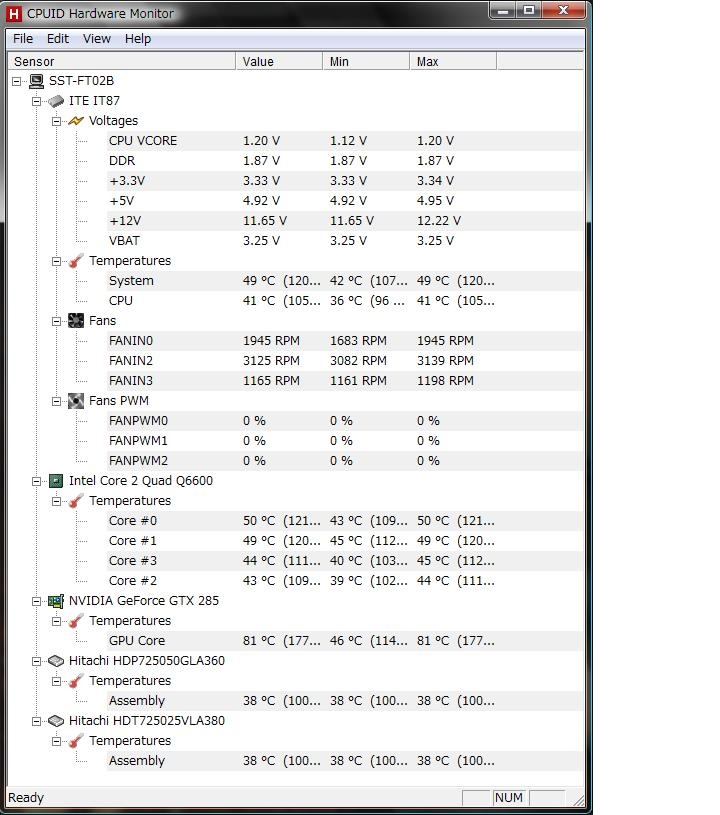The image size is (720, 815).
Task: Click the ITE IT87 chip icon
Action: click(x=57, y=101)
